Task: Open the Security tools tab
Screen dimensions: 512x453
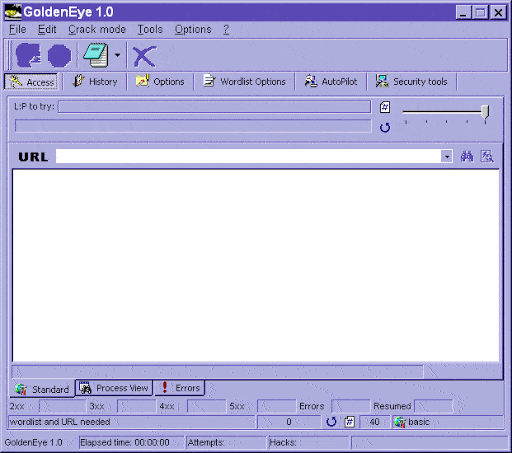Action: [x=412, y=81]
